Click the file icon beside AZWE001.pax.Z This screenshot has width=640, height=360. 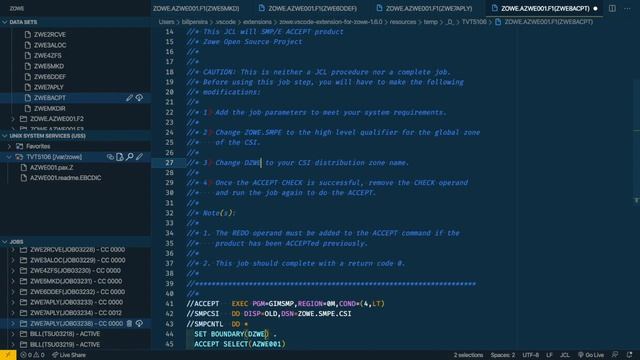(24, 167)
